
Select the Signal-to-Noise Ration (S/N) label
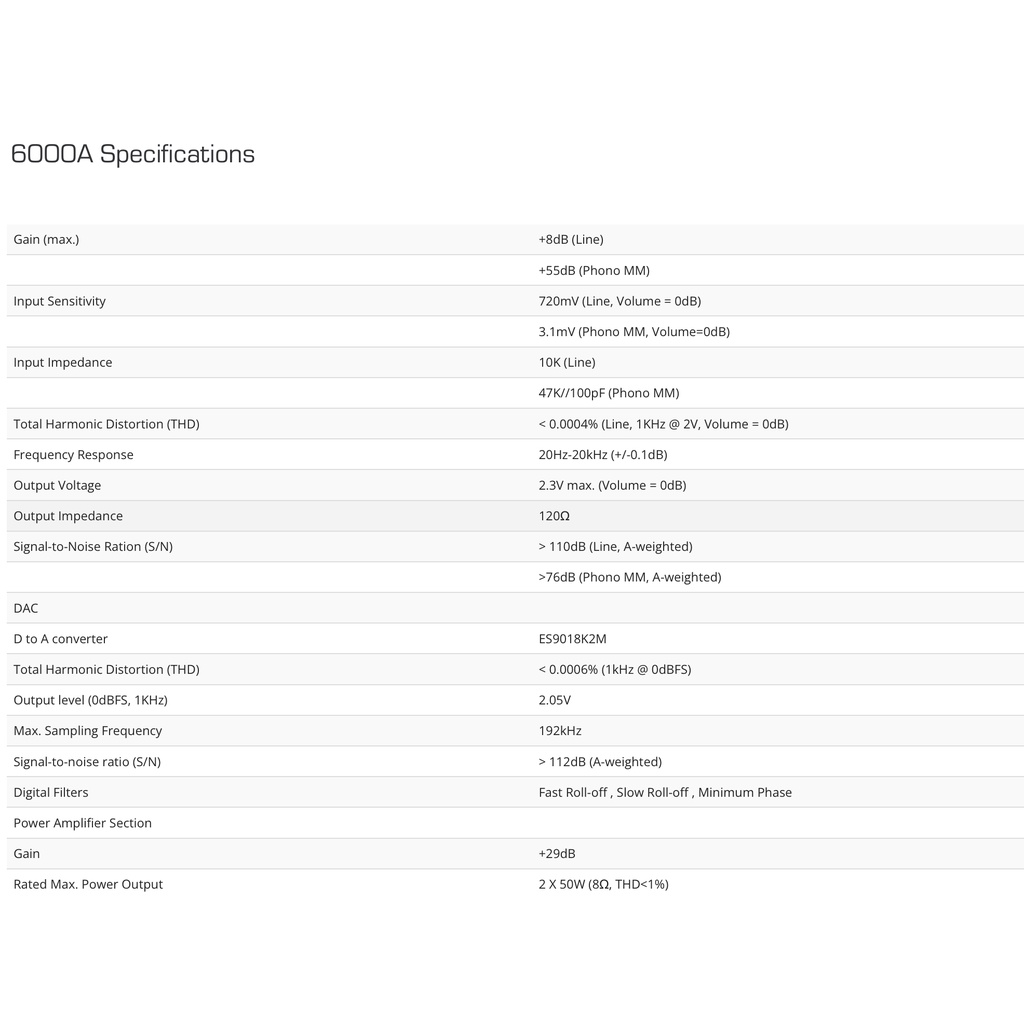point(93,547)
